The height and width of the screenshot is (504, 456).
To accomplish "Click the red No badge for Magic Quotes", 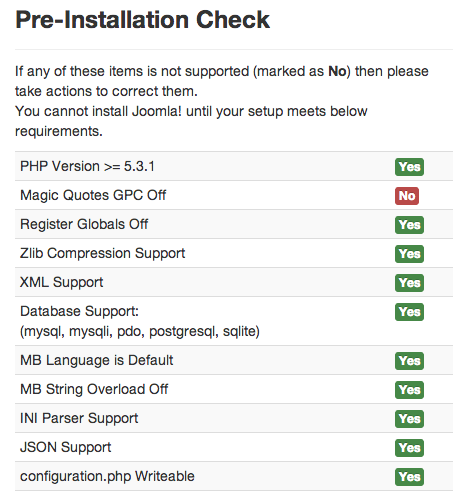I will [x=407, y=196].
